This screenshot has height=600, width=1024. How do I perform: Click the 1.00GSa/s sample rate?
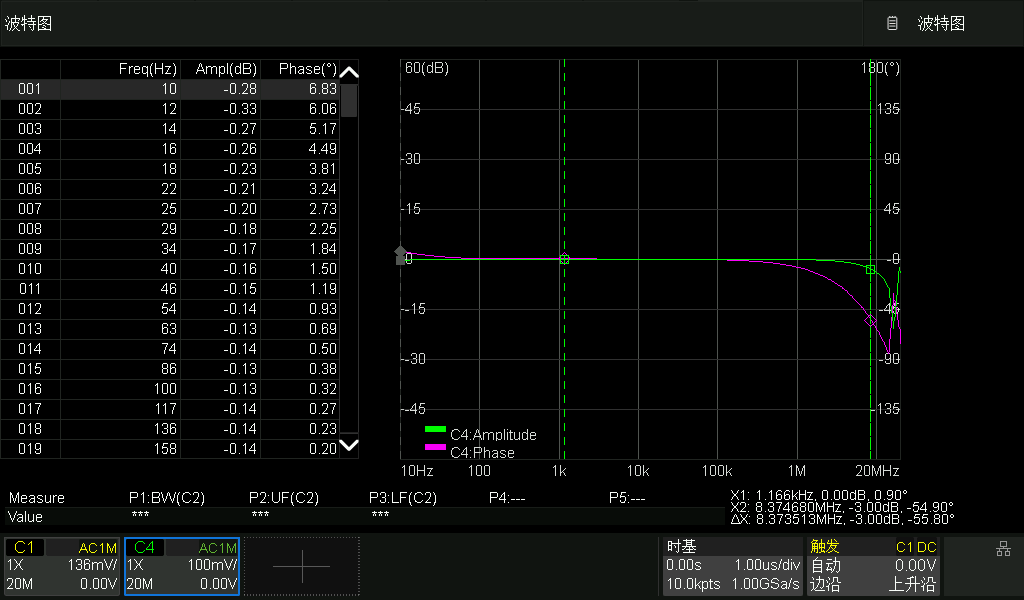coord(765,584)
